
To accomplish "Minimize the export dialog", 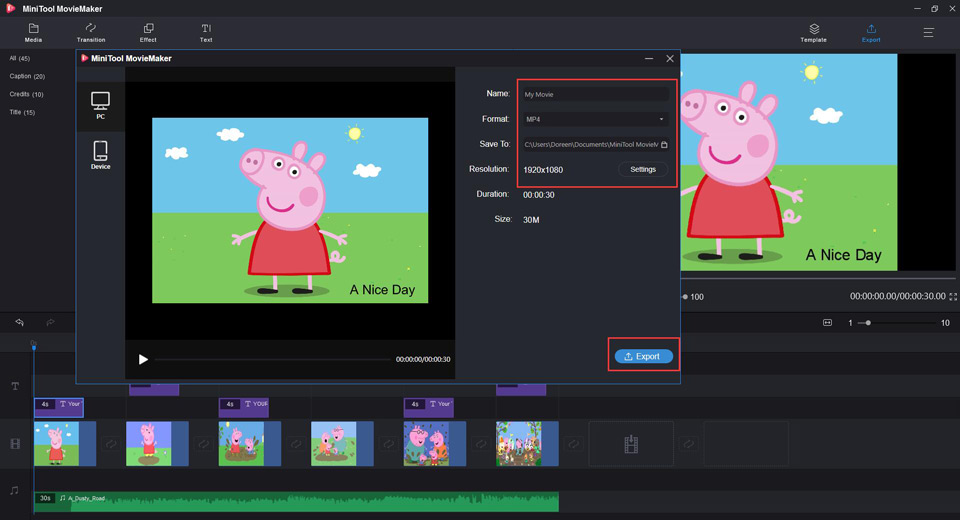I will (x=649, y=59).
